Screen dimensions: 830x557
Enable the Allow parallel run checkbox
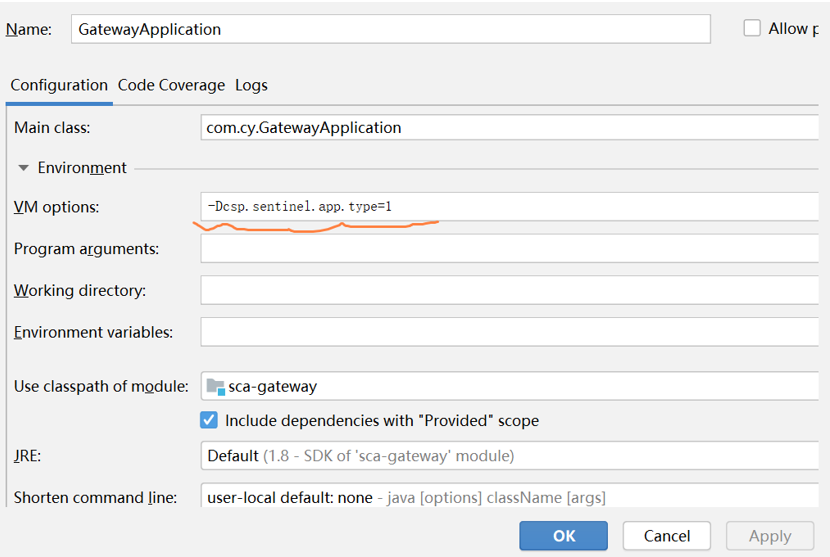pyautogui.click(x=752, y=28)
